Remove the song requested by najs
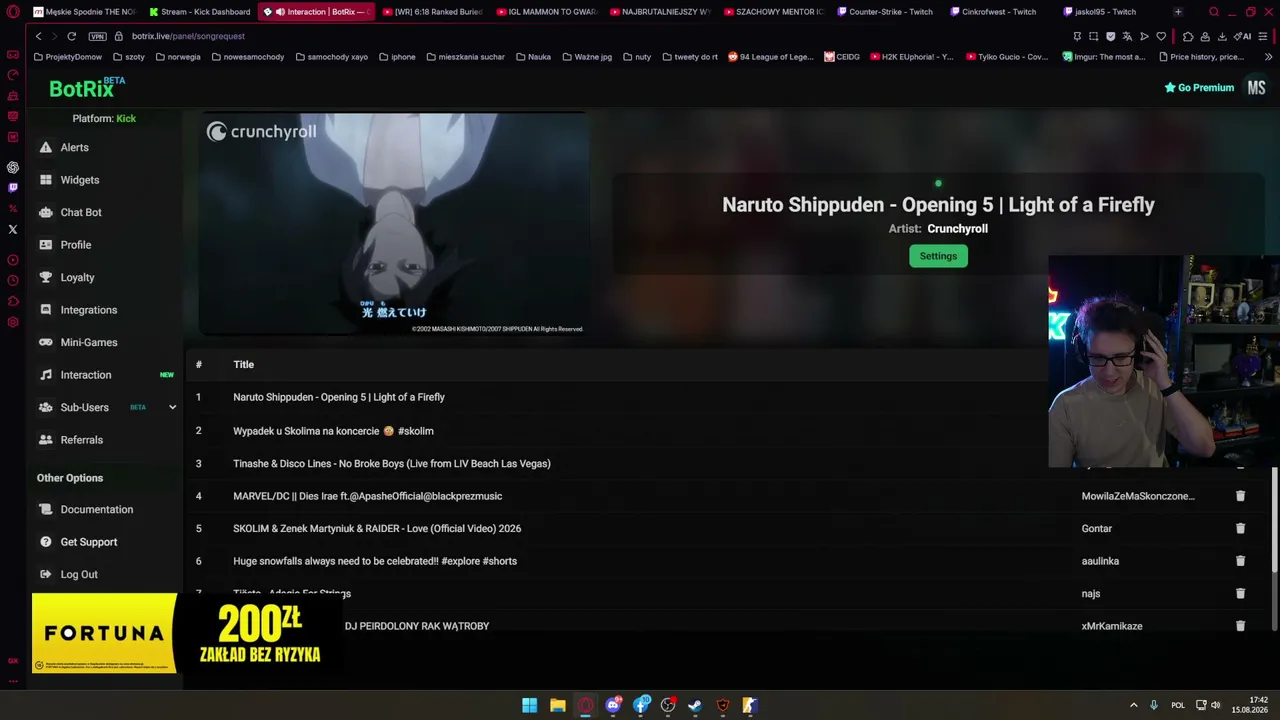Screen dimensions: 1280x720 coord(1240,593)
